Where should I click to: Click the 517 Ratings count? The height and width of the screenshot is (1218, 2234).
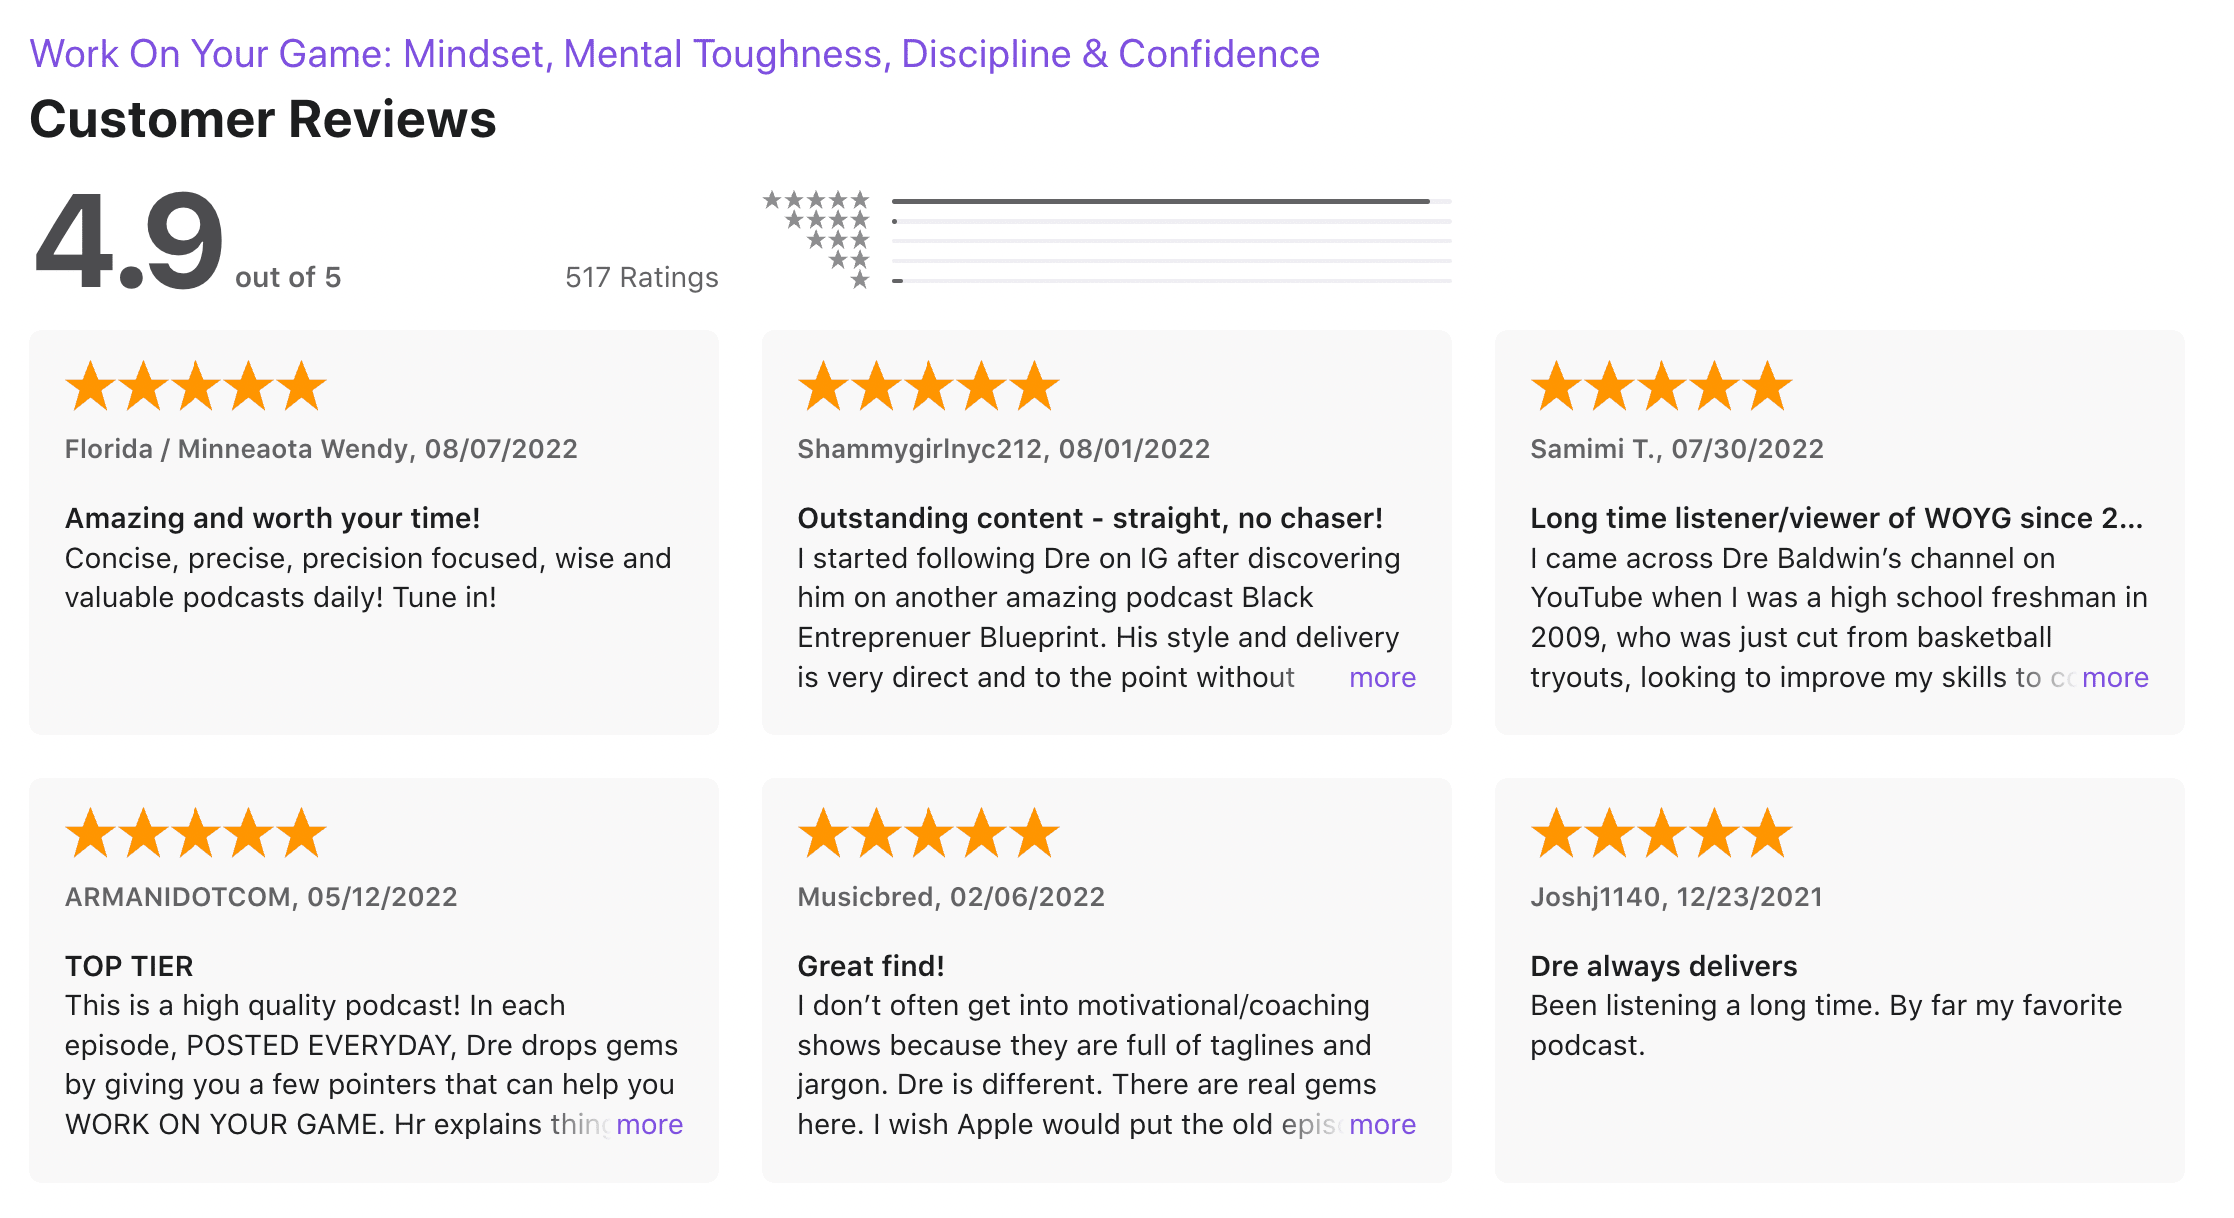point(641,277)
